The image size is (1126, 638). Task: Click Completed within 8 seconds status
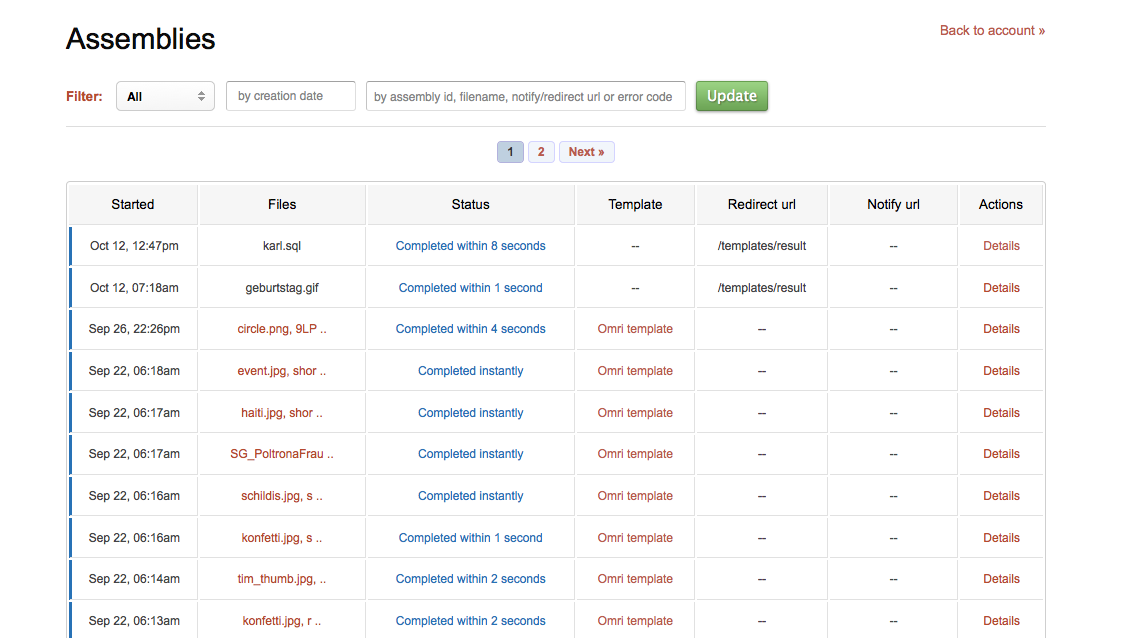(470, 246)
